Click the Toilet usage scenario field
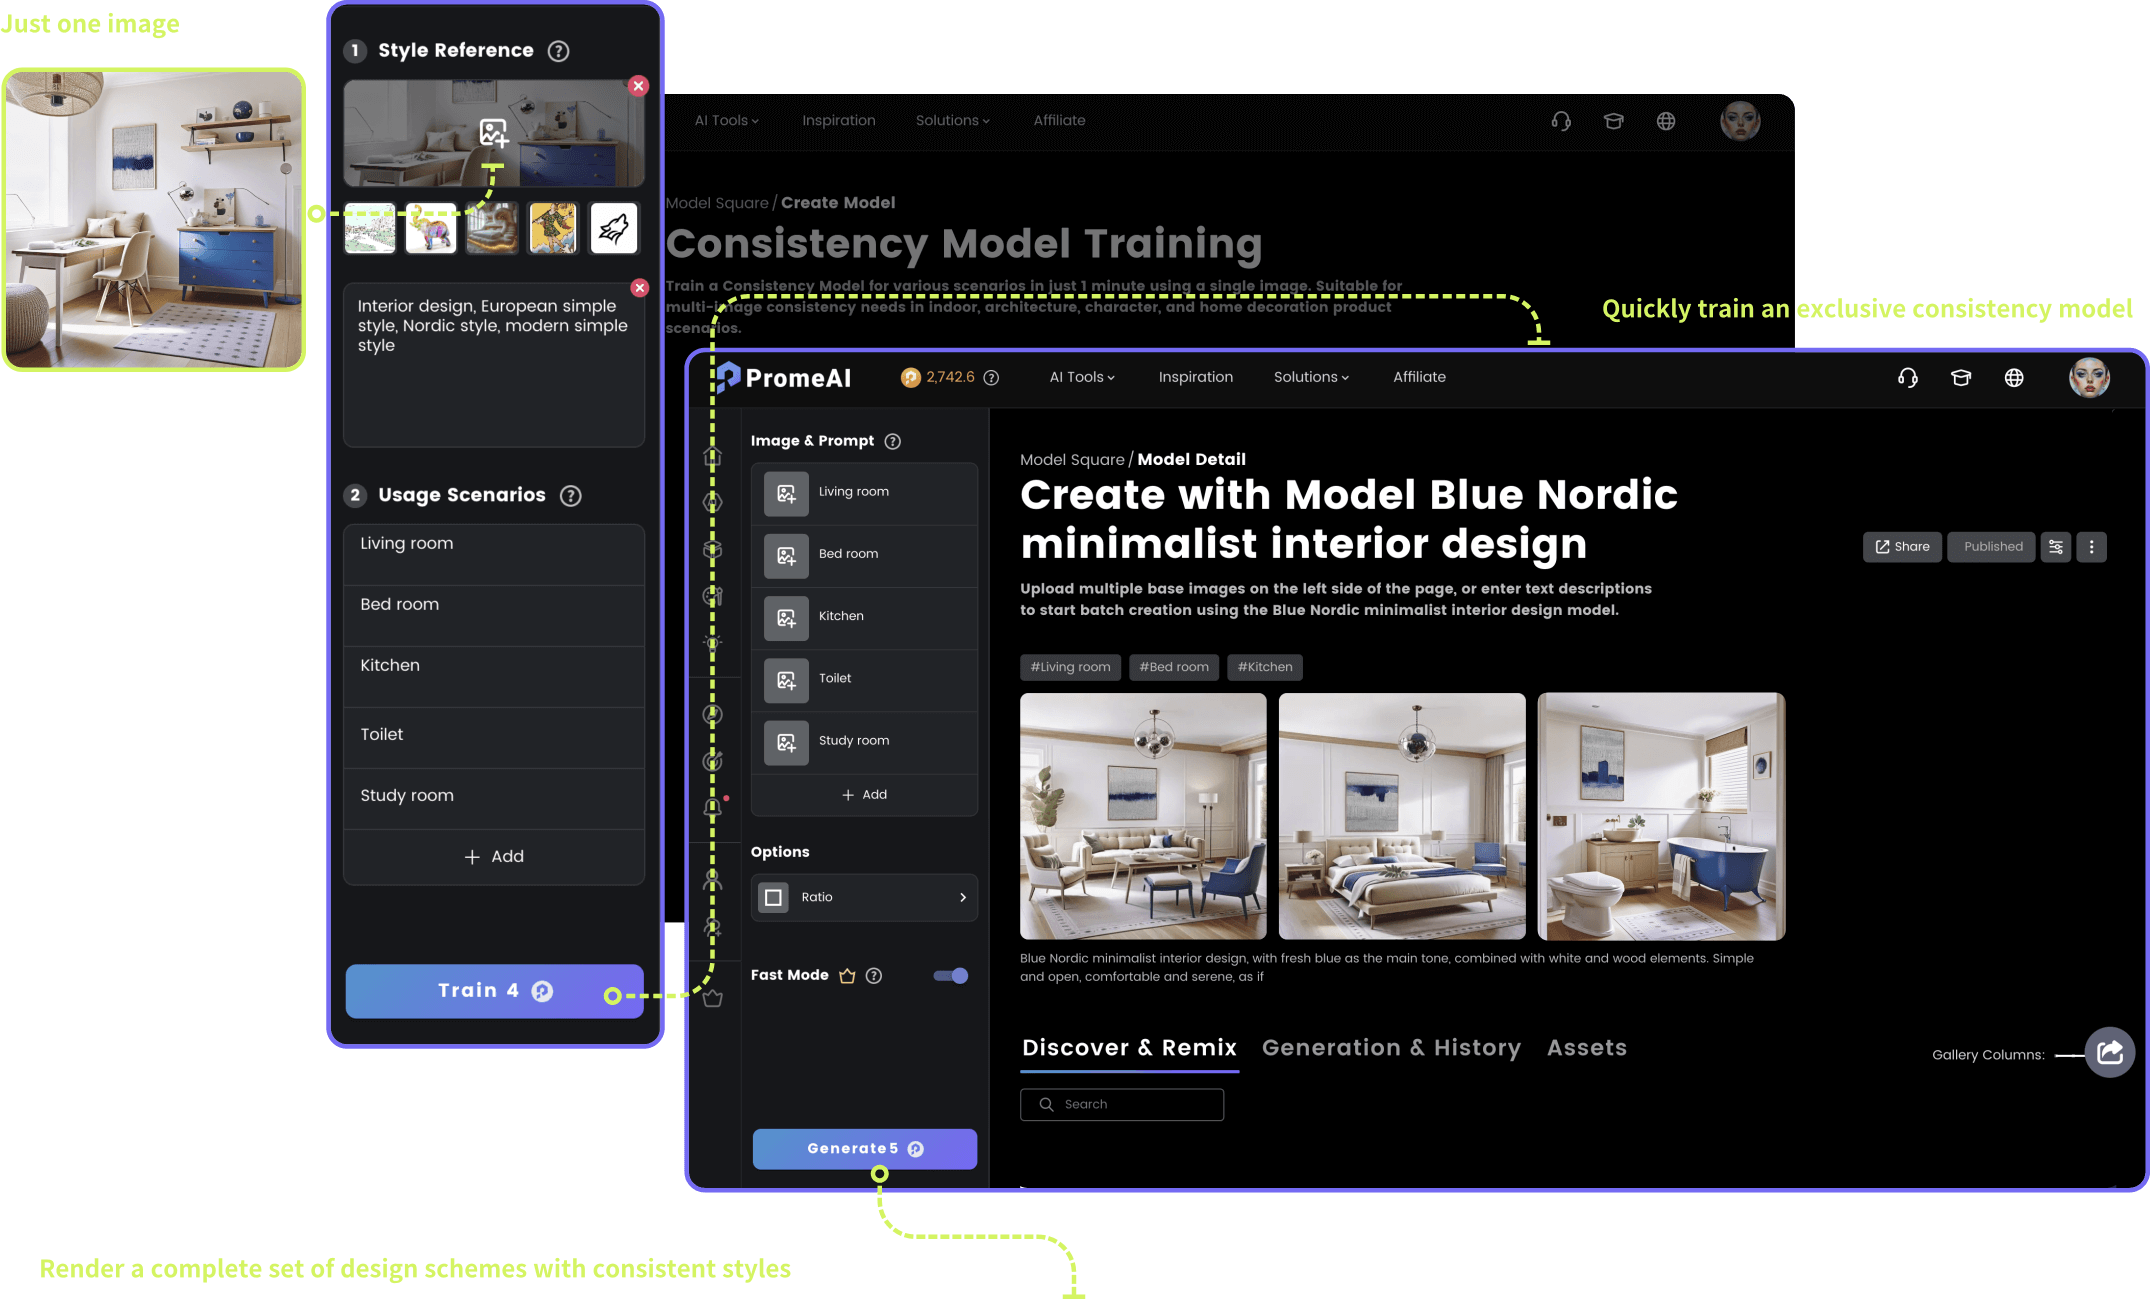Image resolution: width=2151 pixels, height=1299 pixels. coord(494,738)
